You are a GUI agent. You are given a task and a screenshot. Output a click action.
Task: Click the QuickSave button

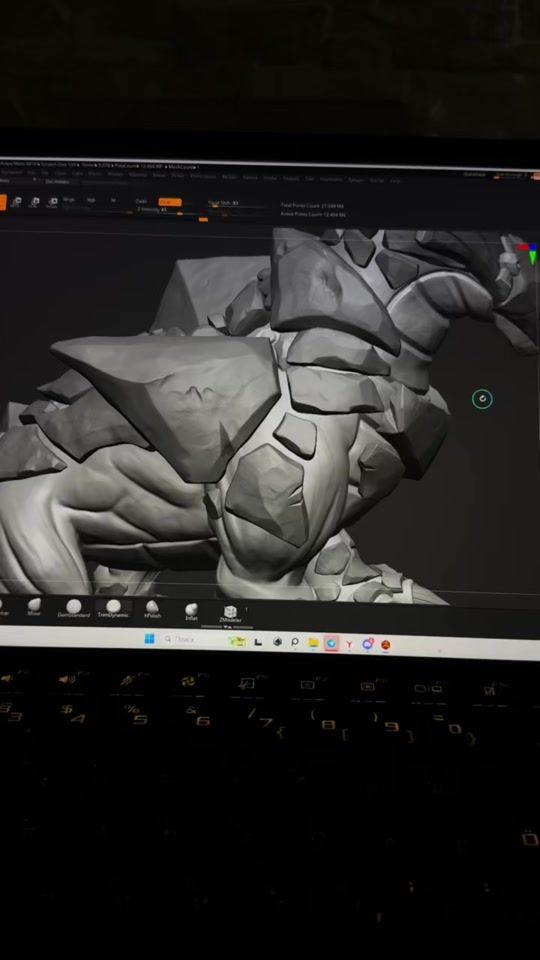point(474,174)
